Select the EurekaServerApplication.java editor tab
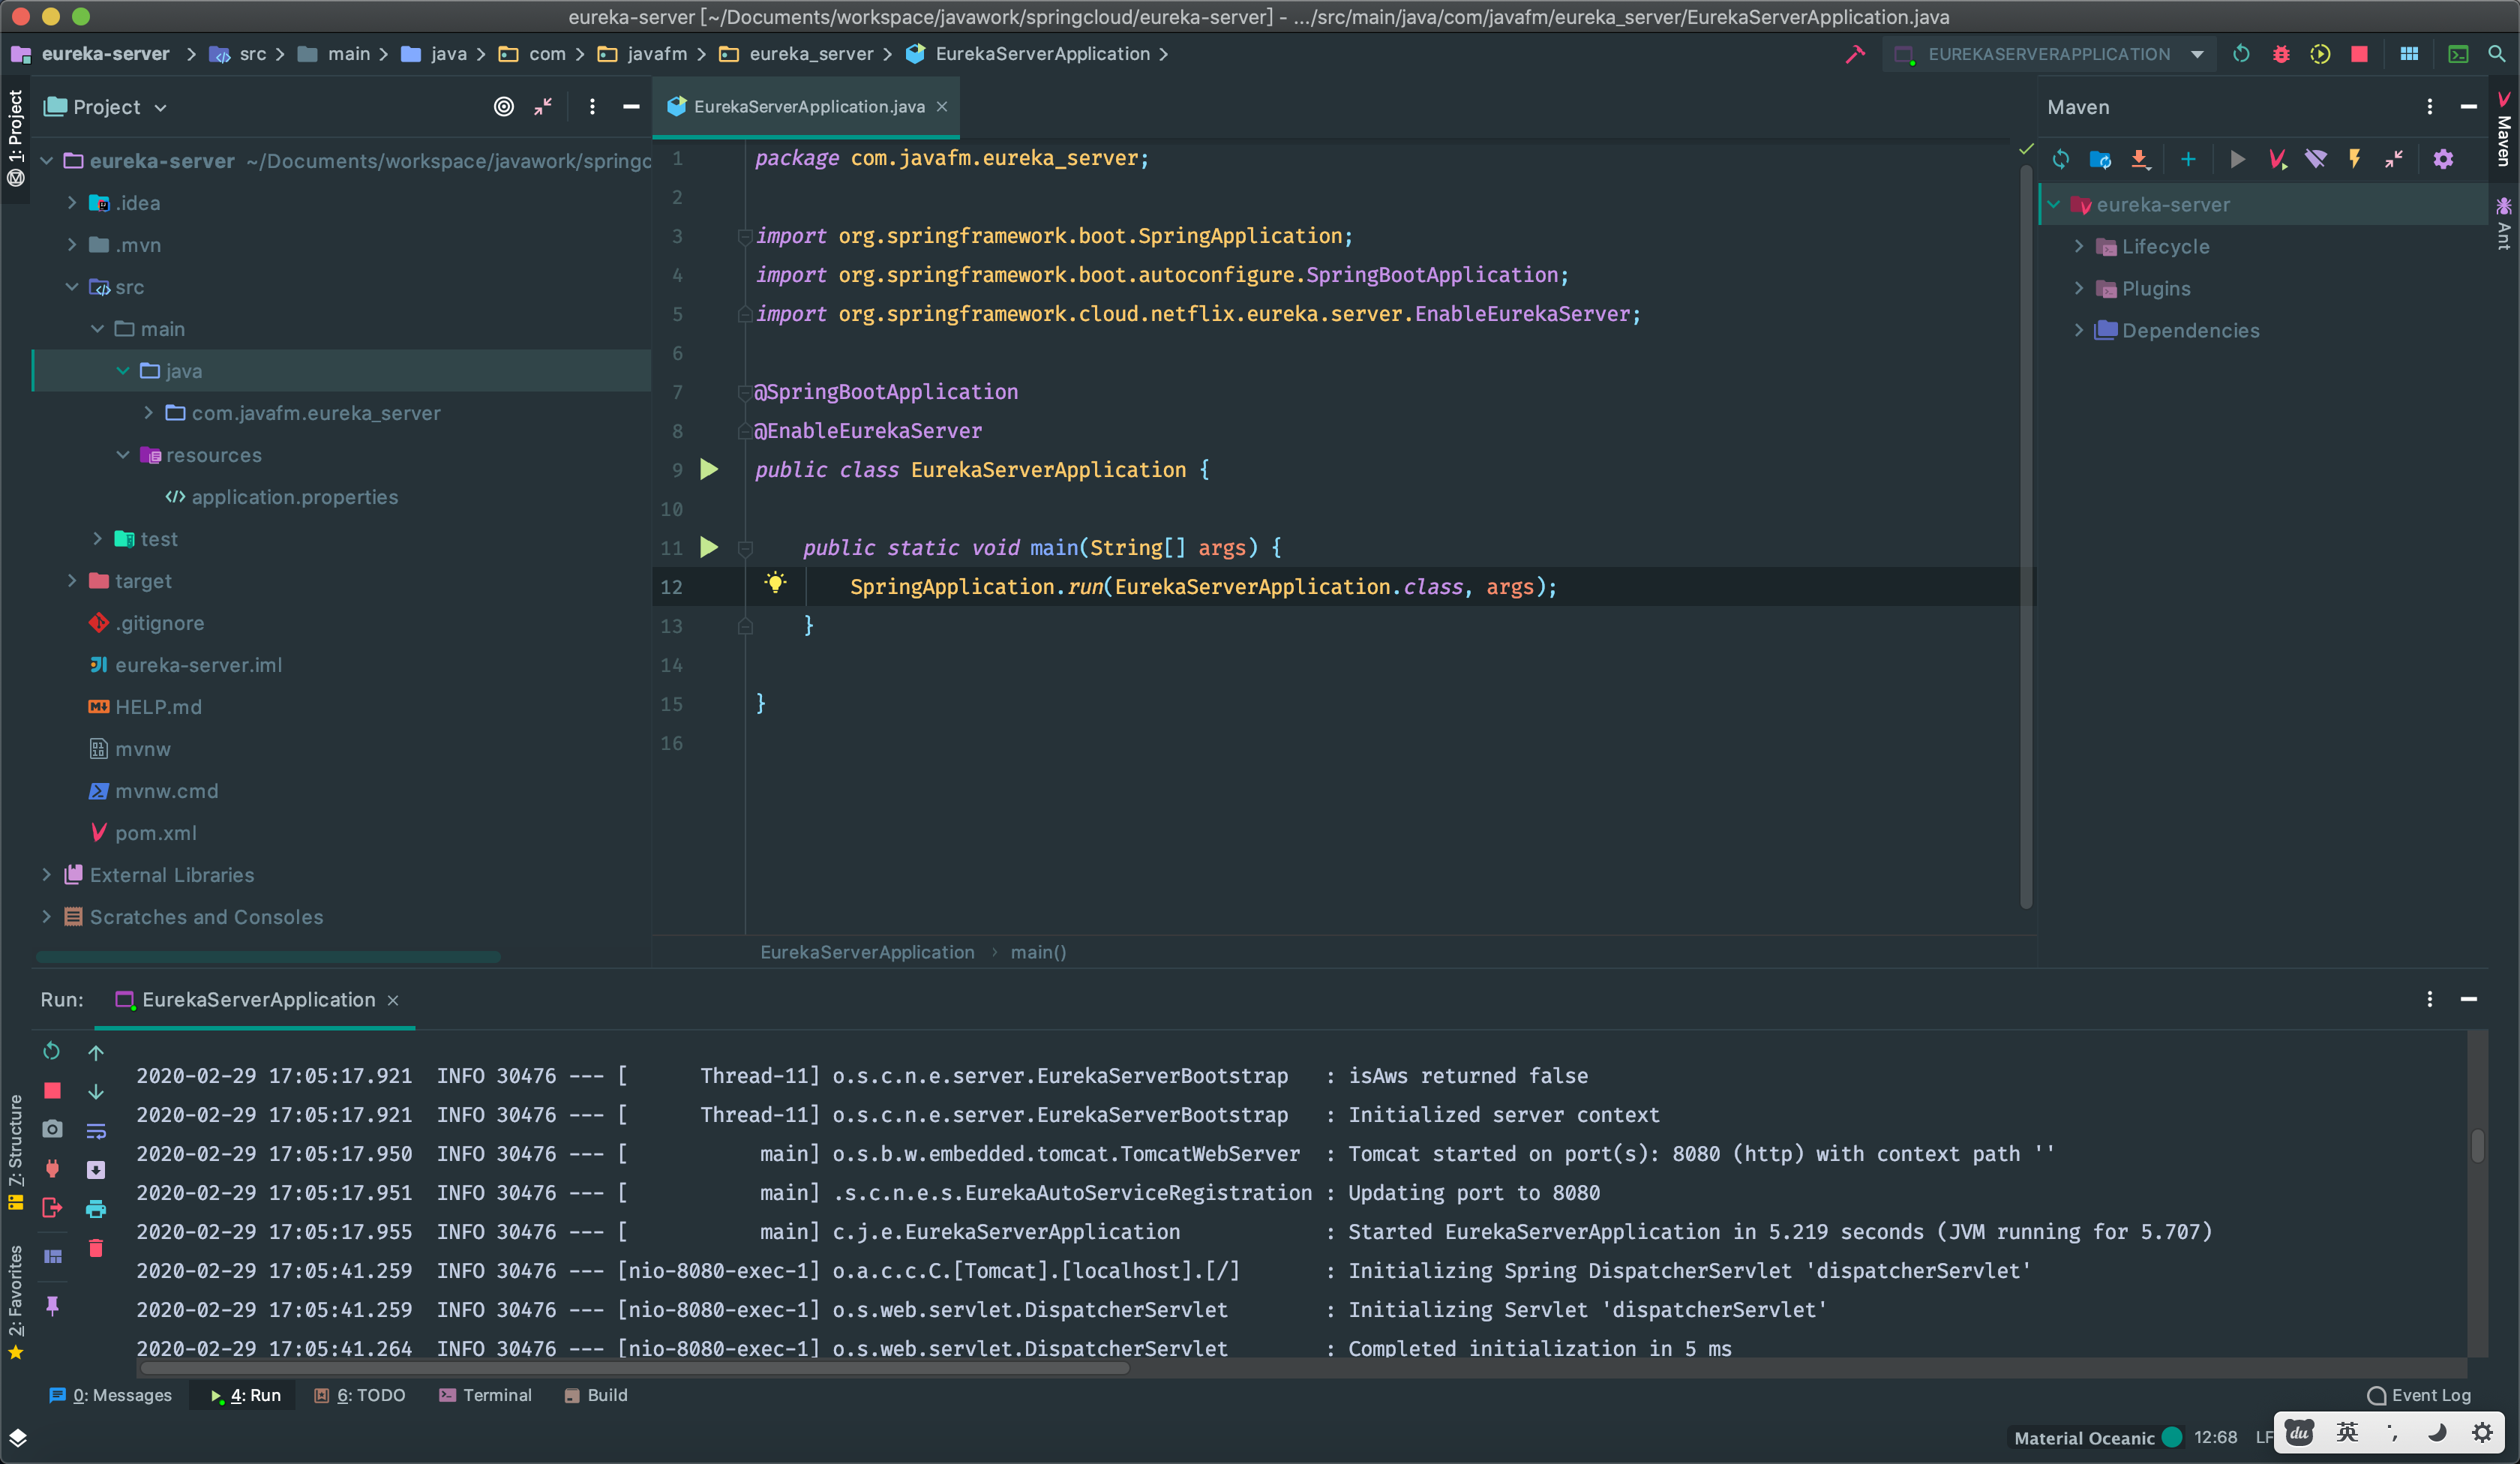Screen dimensions: 2520x1464 coord(808,106)
